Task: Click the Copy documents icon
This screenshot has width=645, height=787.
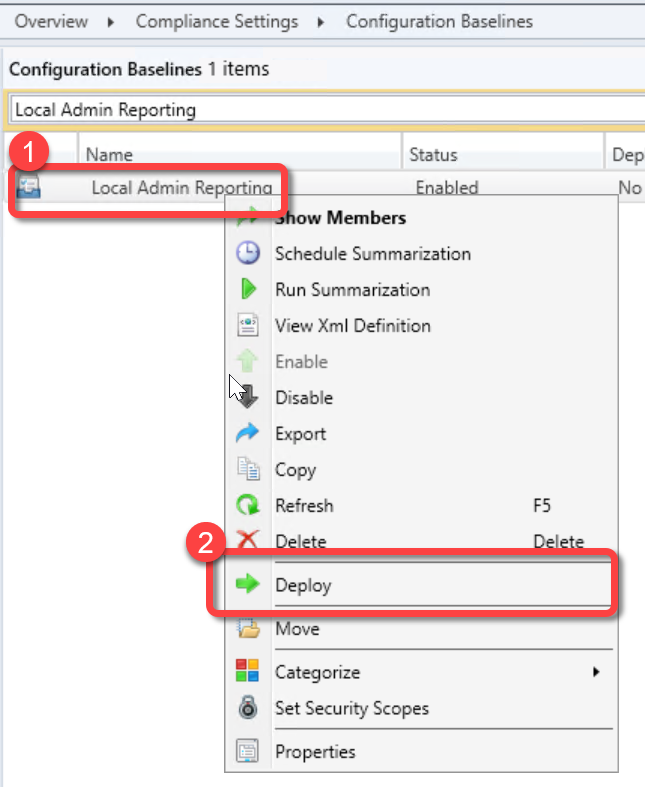Action: [x=247, y=470]
